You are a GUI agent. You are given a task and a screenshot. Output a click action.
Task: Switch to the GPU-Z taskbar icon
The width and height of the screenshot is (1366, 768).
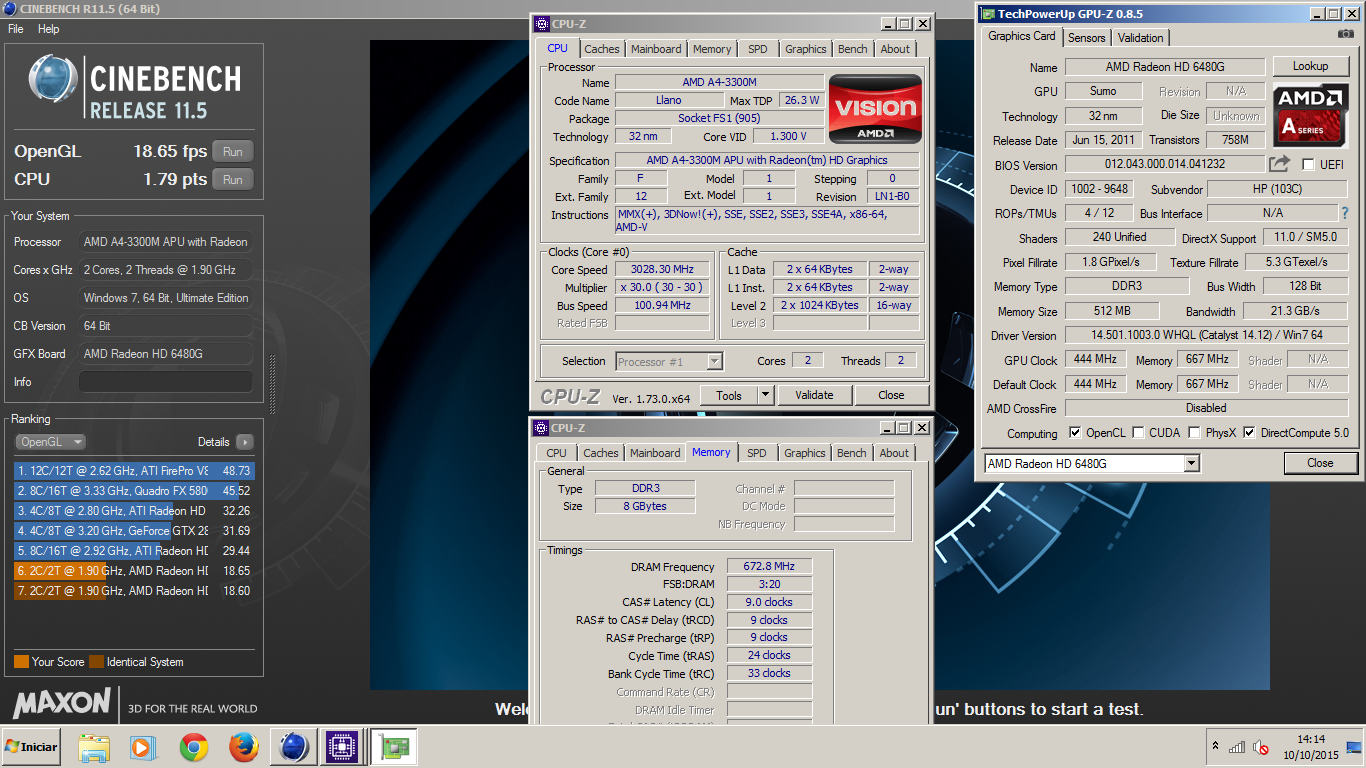pyautogui.click(x=393, y=747)
